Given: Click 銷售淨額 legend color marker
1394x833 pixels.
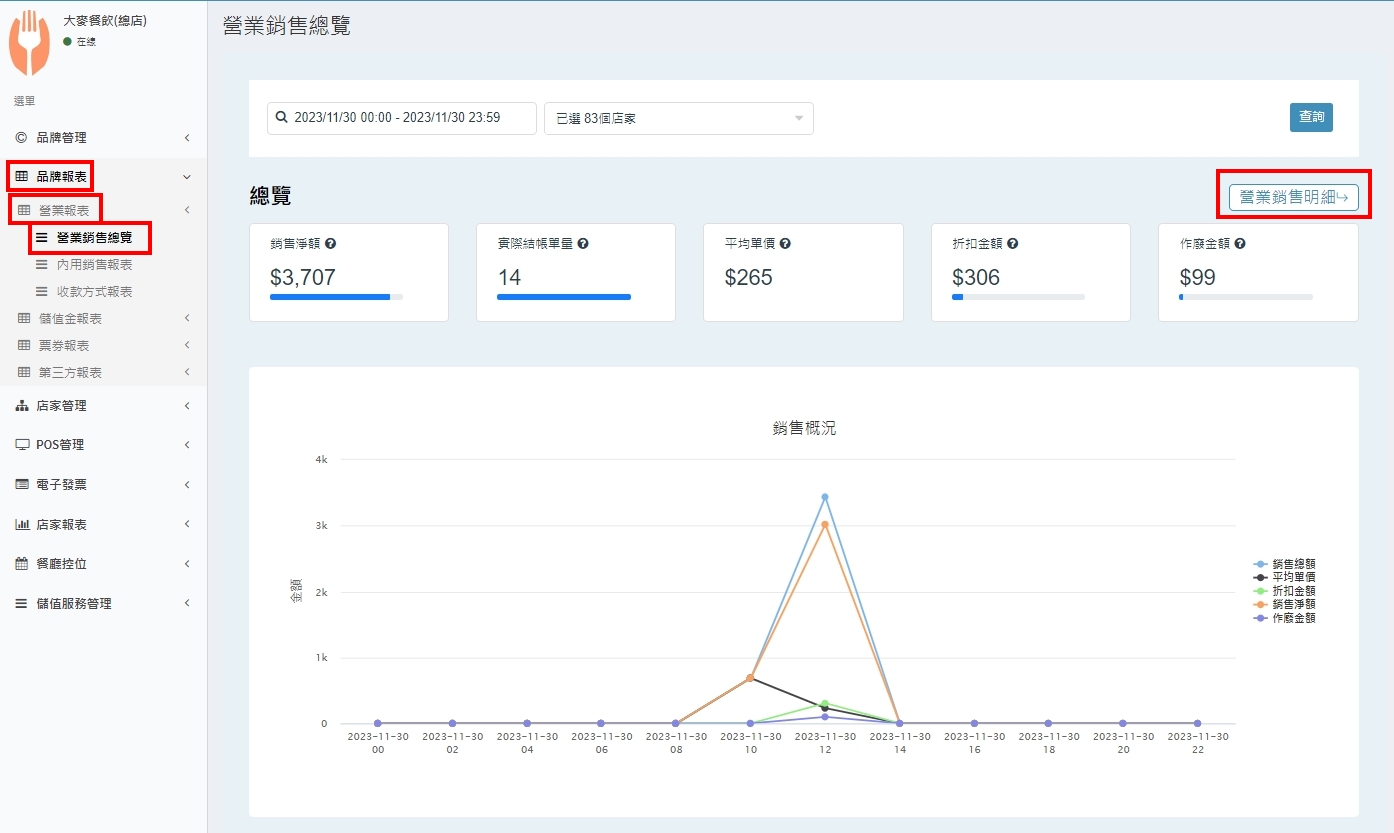Looking at the screenshot, I should 1261,604.
